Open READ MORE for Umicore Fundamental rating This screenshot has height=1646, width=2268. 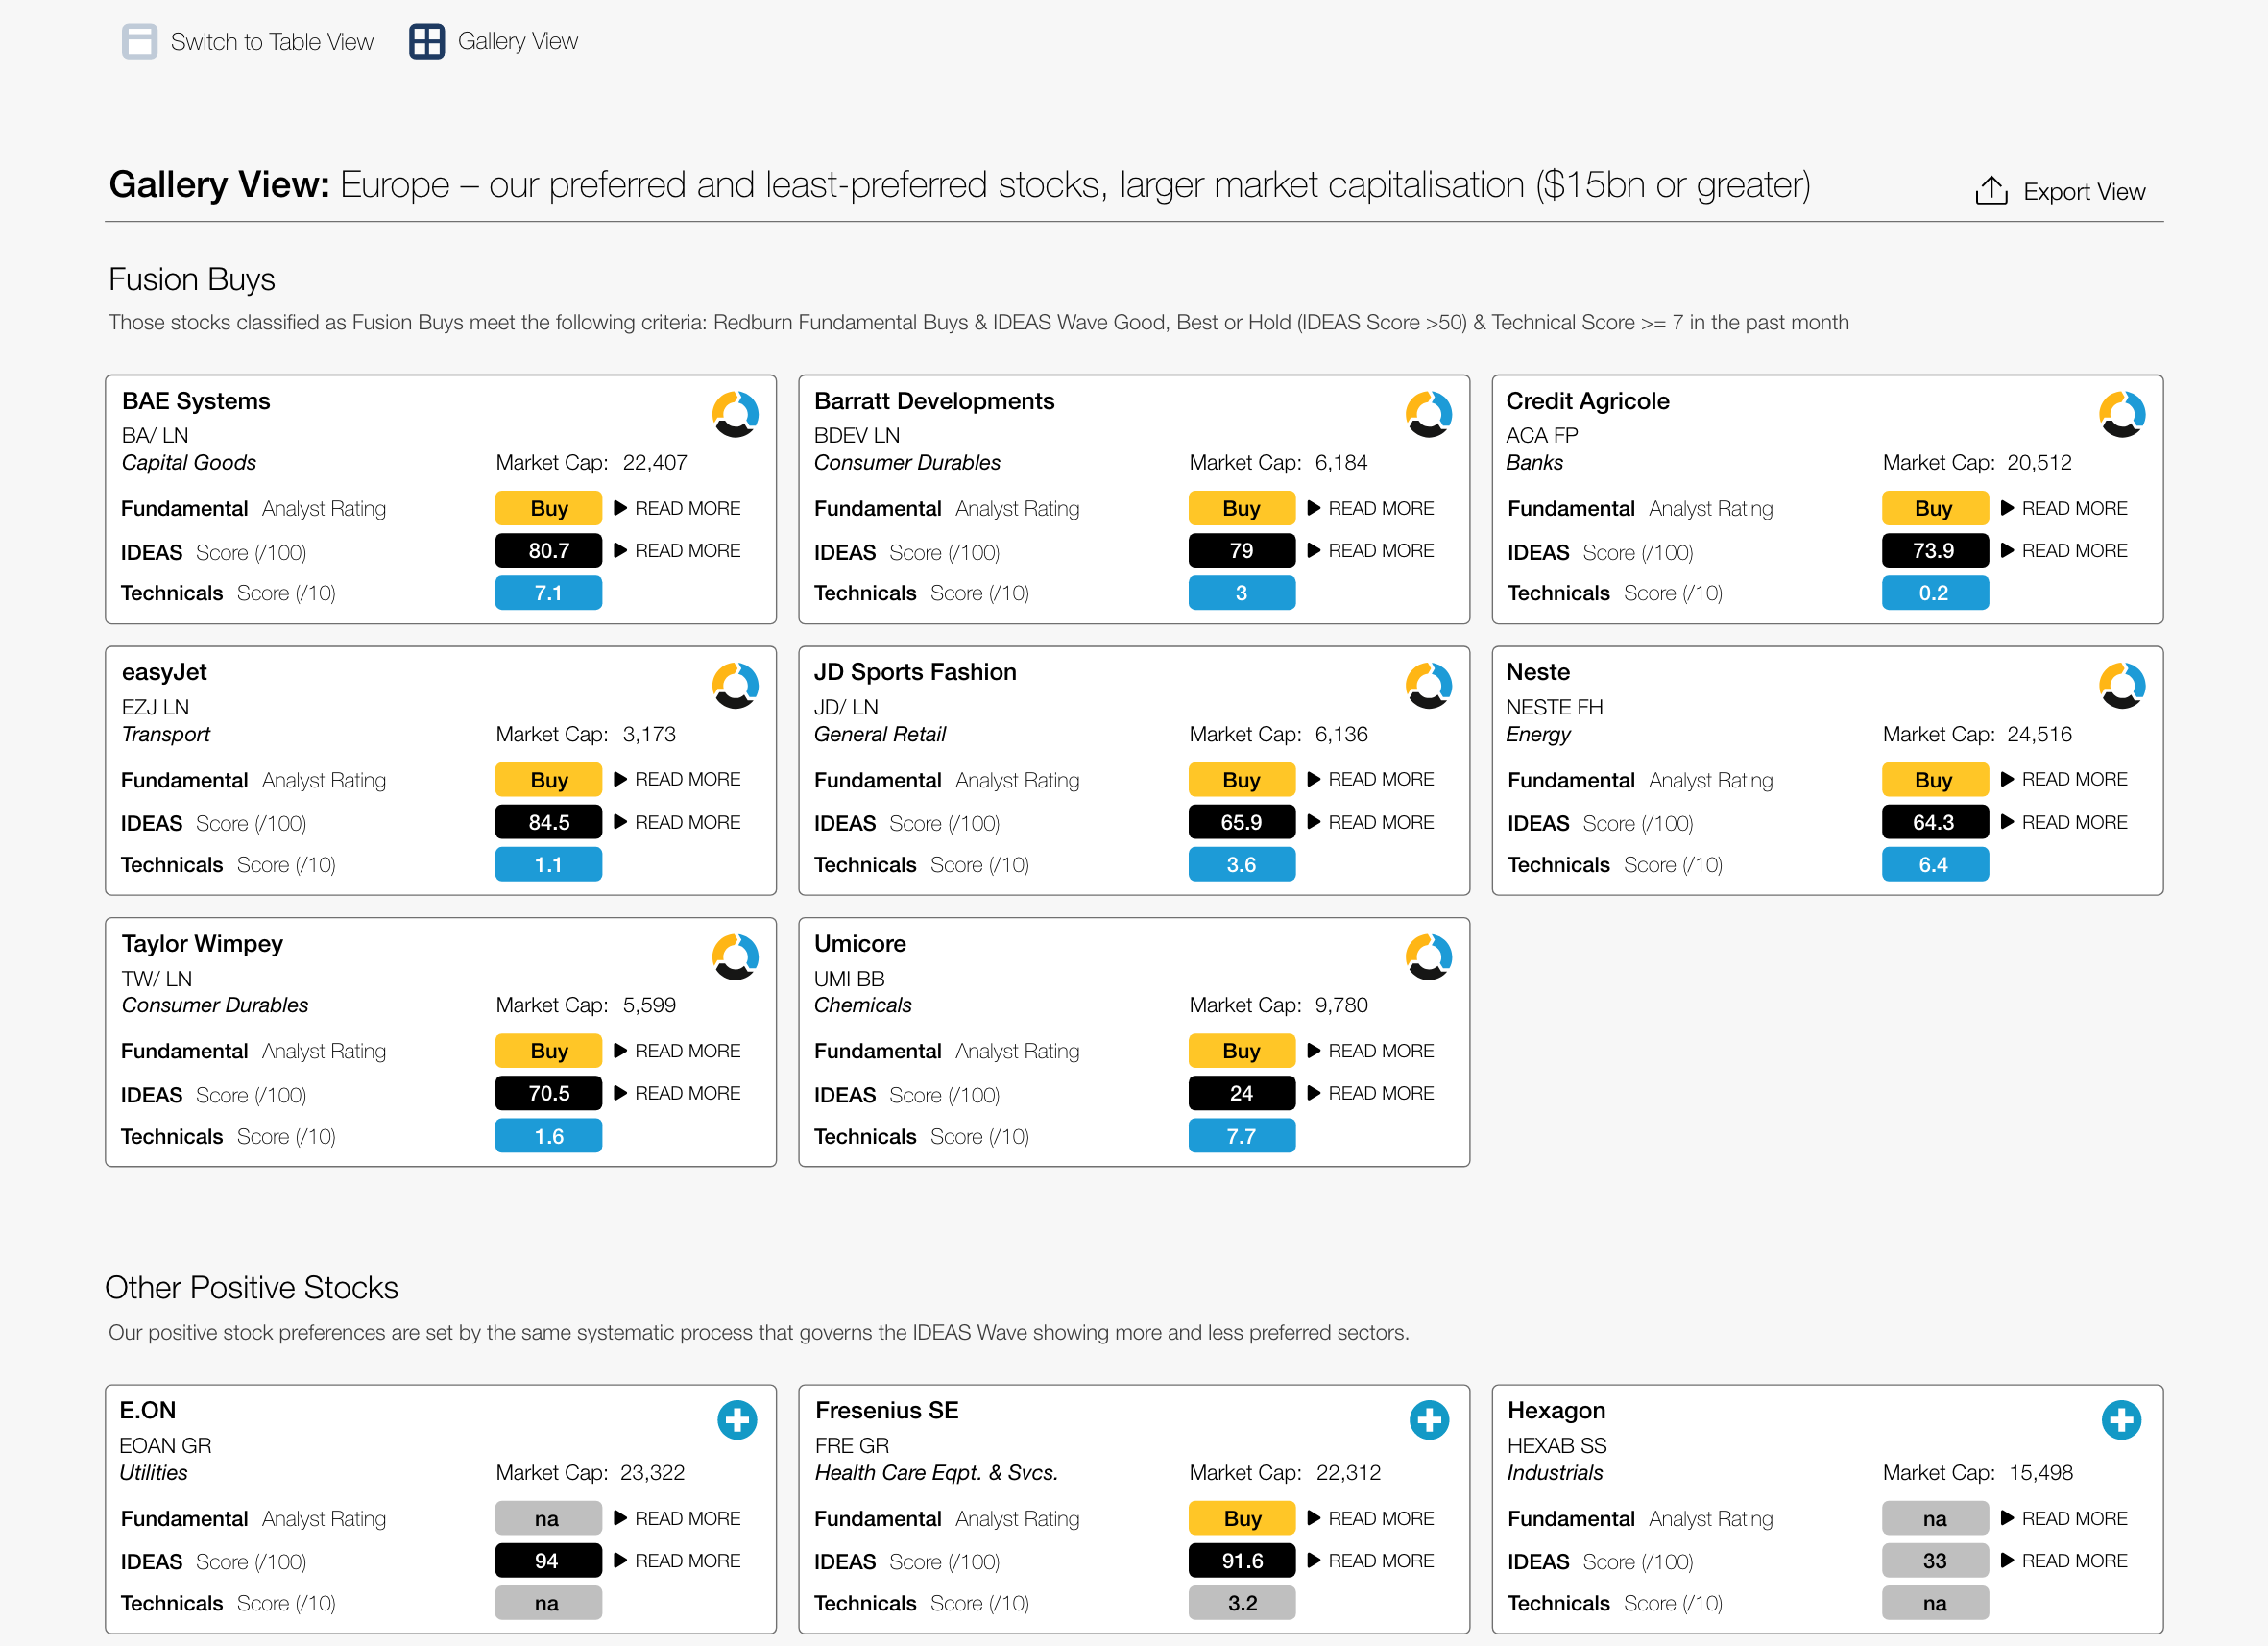(1371, 1051)
